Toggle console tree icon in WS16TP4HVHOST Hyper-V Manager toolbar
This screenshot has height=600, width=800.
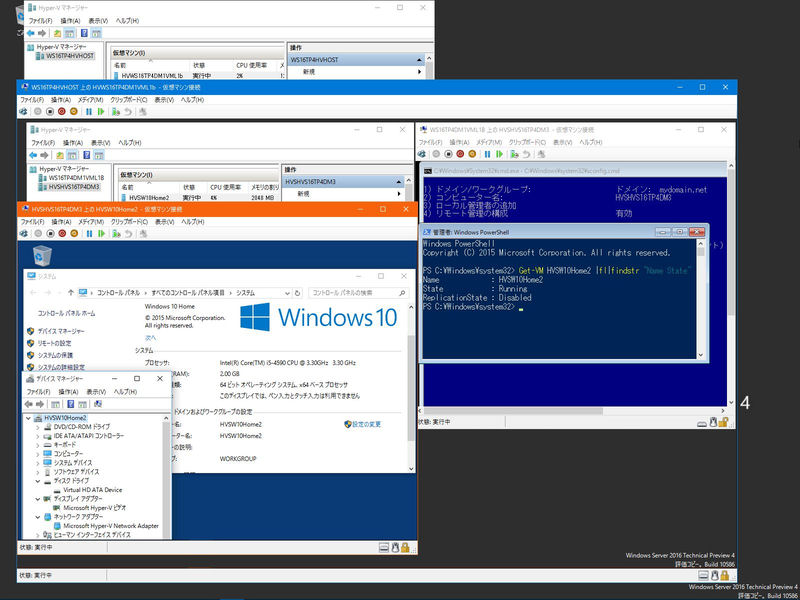pyautogui.click(x=69, y=33)
